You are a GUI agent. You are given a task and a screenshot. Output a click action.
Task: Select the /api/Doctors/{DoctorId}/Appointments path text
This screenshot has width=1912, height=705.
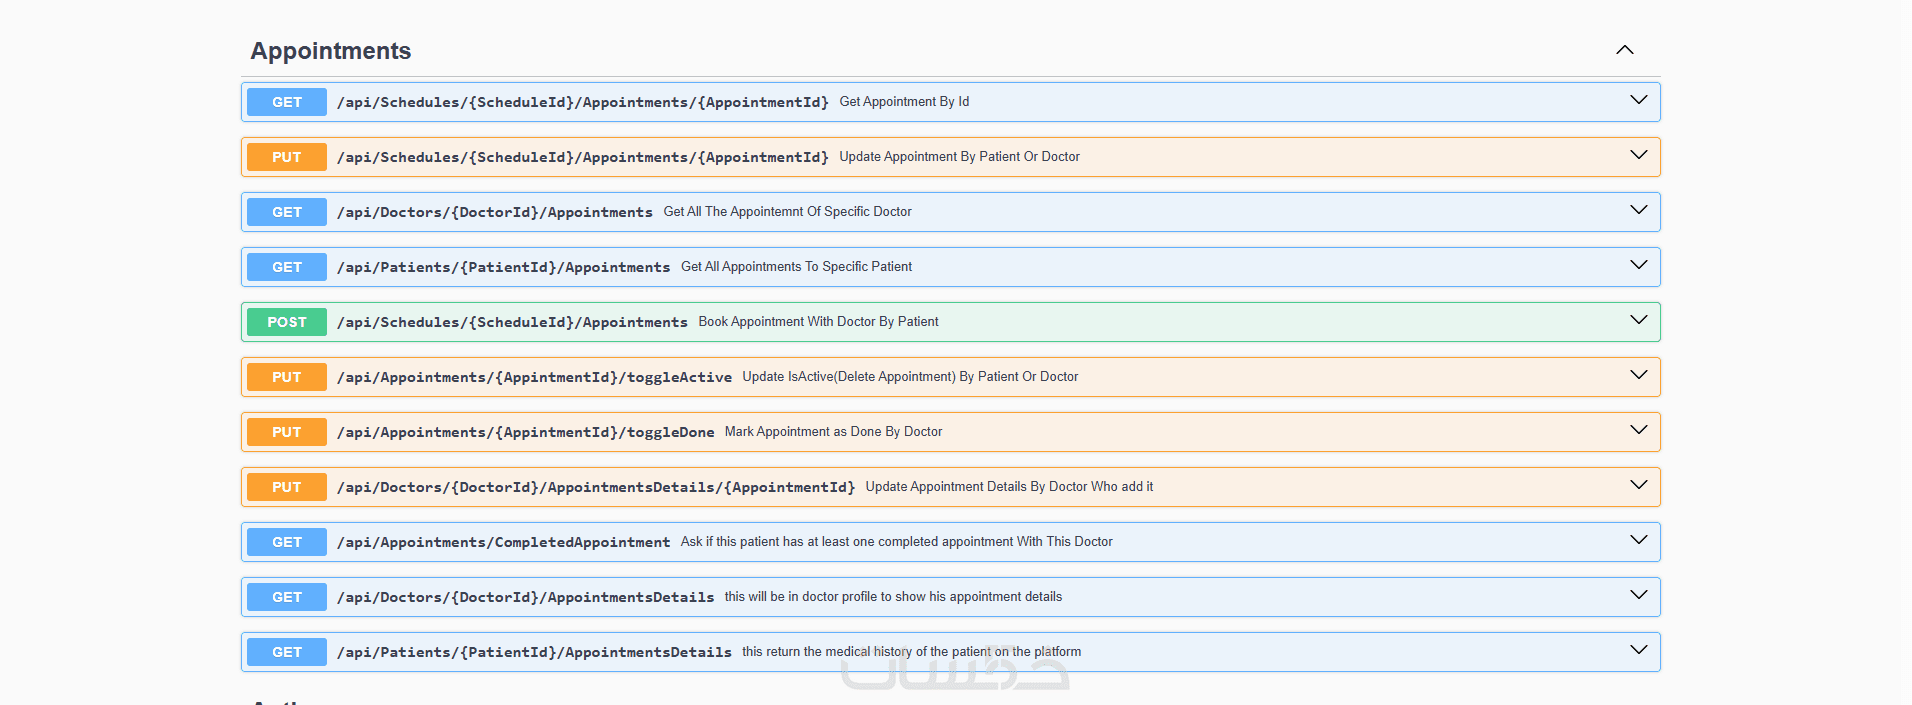(494, 212)
